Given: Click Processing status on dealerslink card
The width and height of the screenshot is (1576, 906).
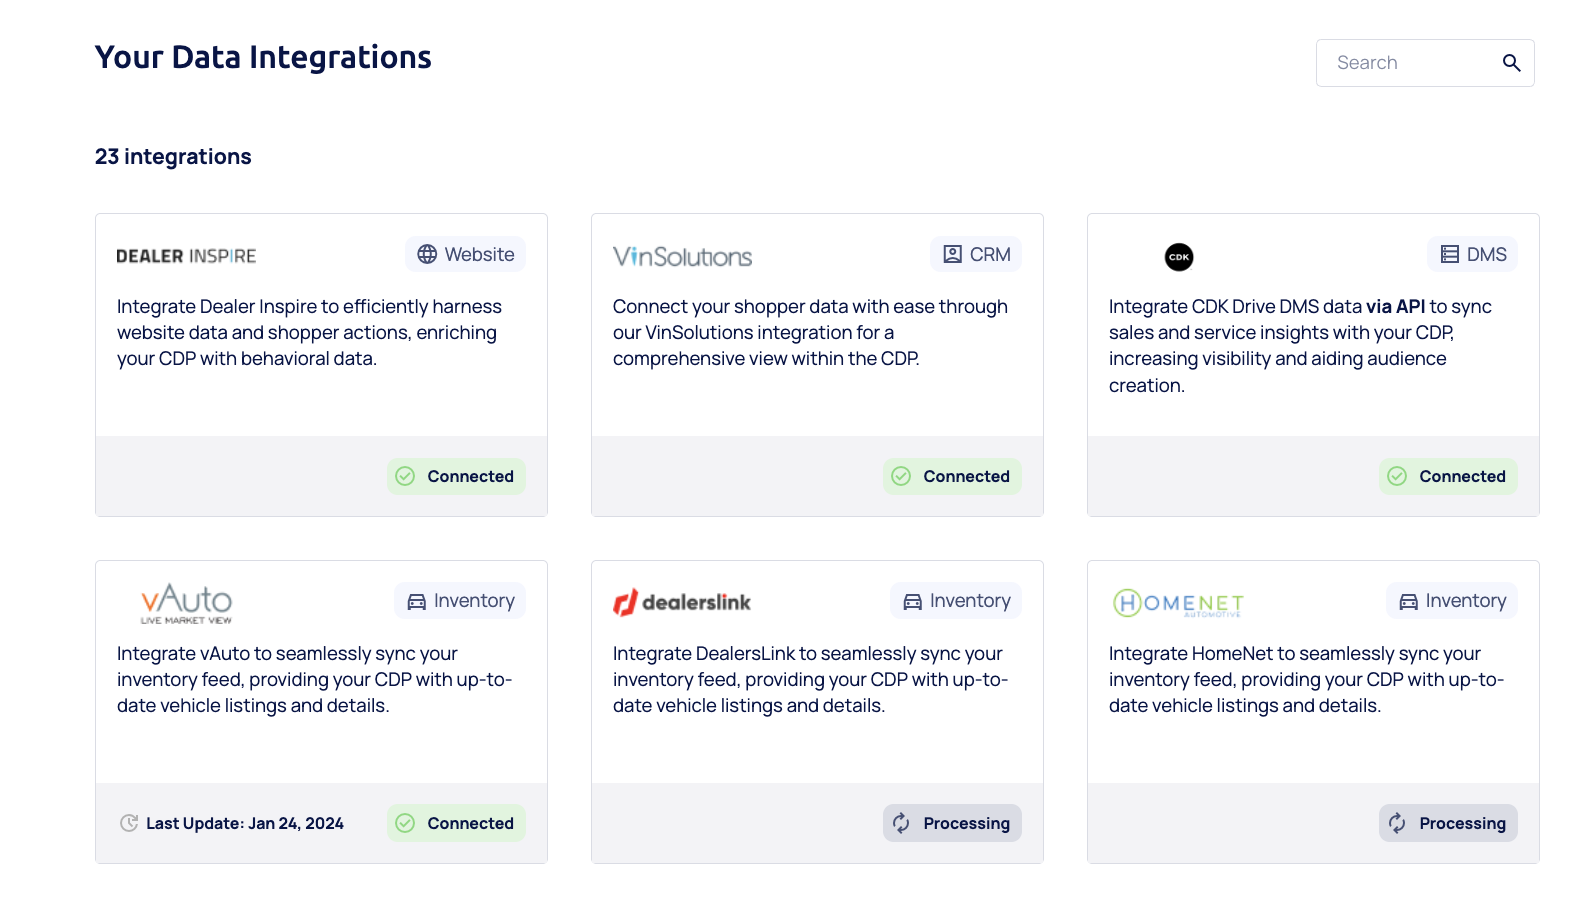Looking at the screenshot, I should click(x=952, y=823).
